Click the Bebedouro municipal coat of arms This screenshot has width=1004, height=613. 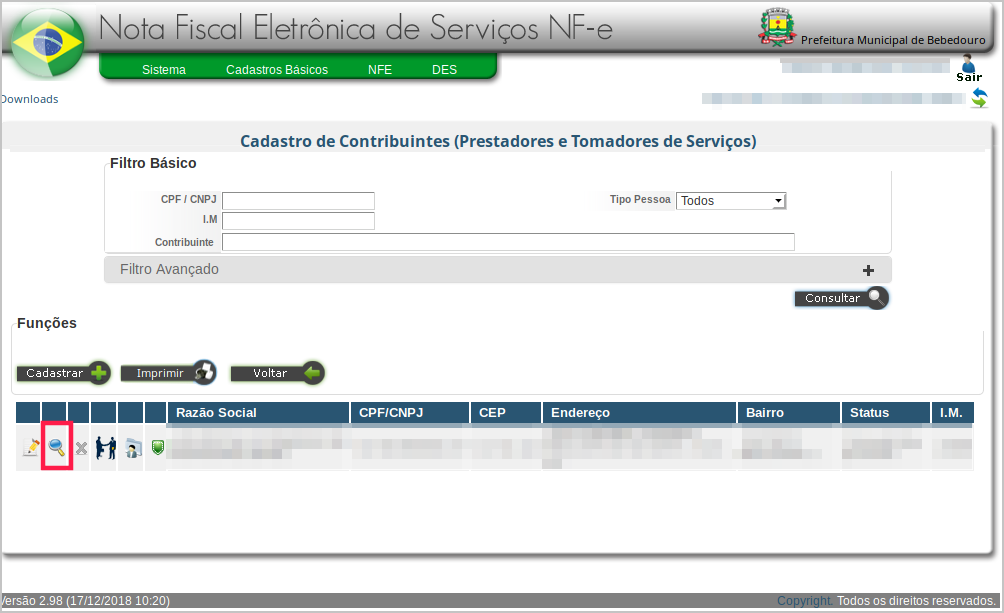(777, 28)
